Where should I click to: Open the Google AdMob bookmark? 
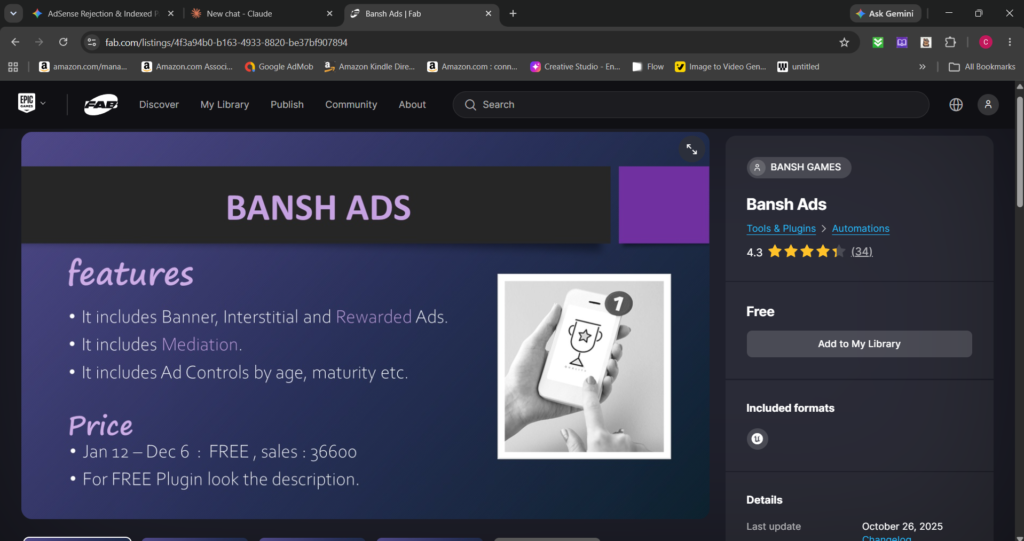(x=279, y=67)
